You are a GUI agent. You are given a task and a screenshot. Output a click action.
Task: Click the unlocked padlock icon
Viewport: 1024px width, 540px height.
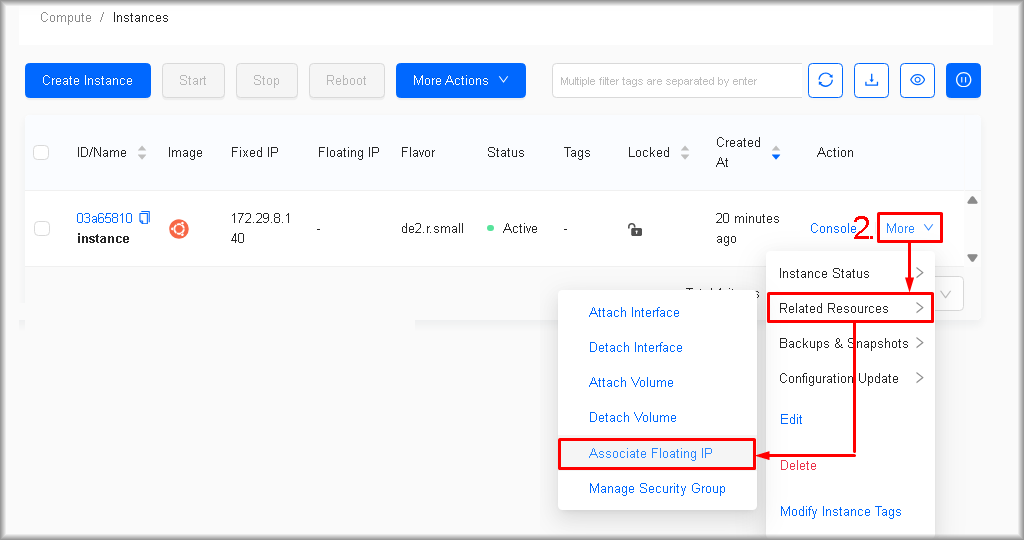(634, 229)
